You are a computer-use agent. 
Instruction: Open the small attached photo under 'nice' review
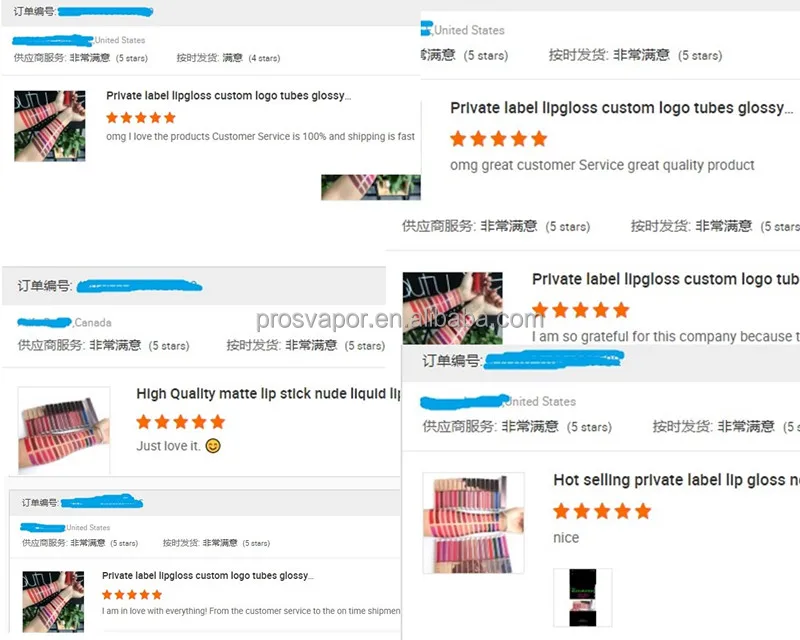coord(583,598)
